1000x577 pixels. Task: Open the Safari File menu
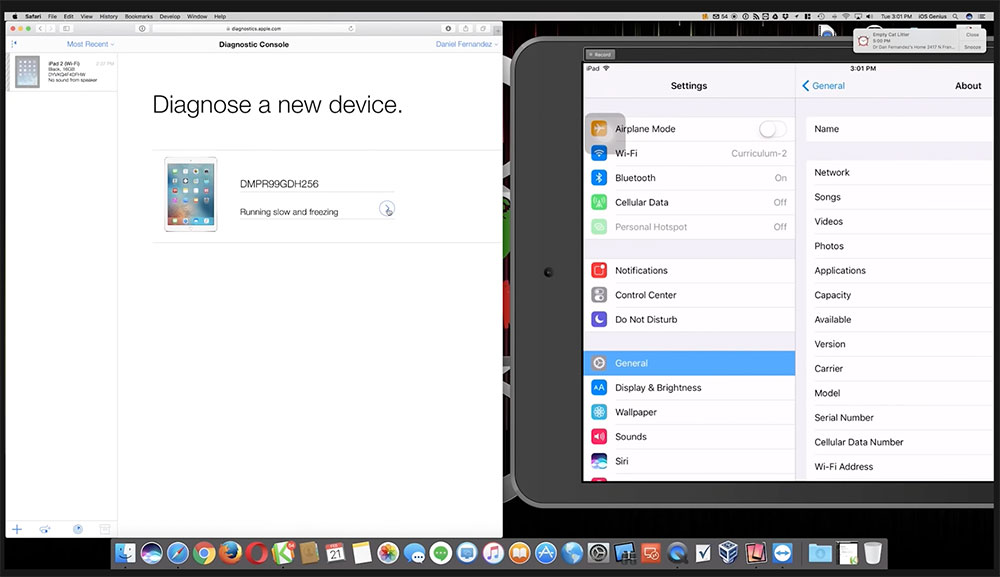click(x=52, y=17)
